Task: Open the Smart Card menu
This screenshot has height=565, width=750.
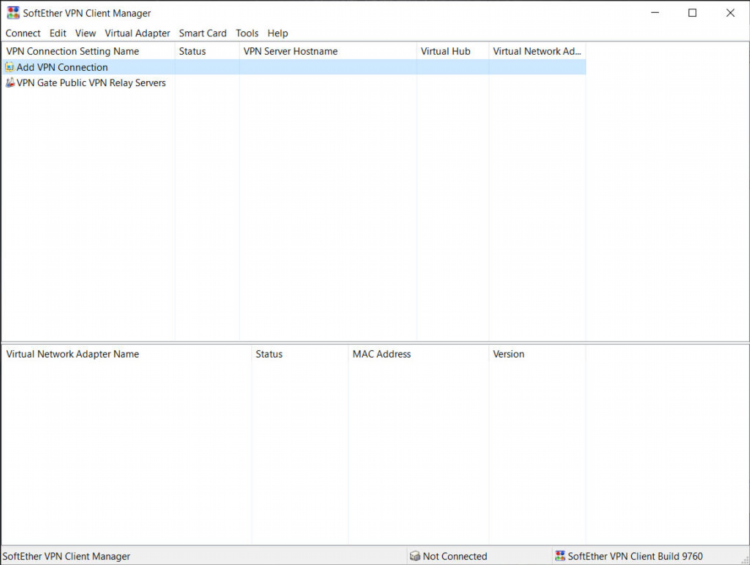Action: pos(203,33)
